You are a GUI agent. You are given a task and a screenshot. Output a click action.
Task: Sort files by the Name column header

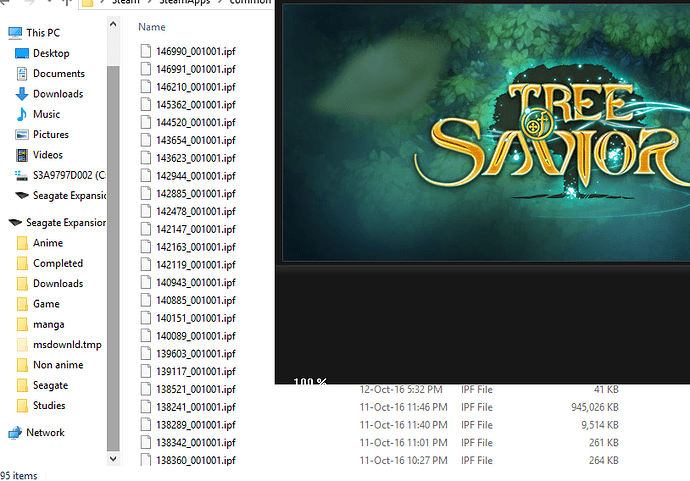[x=152, y=27]
